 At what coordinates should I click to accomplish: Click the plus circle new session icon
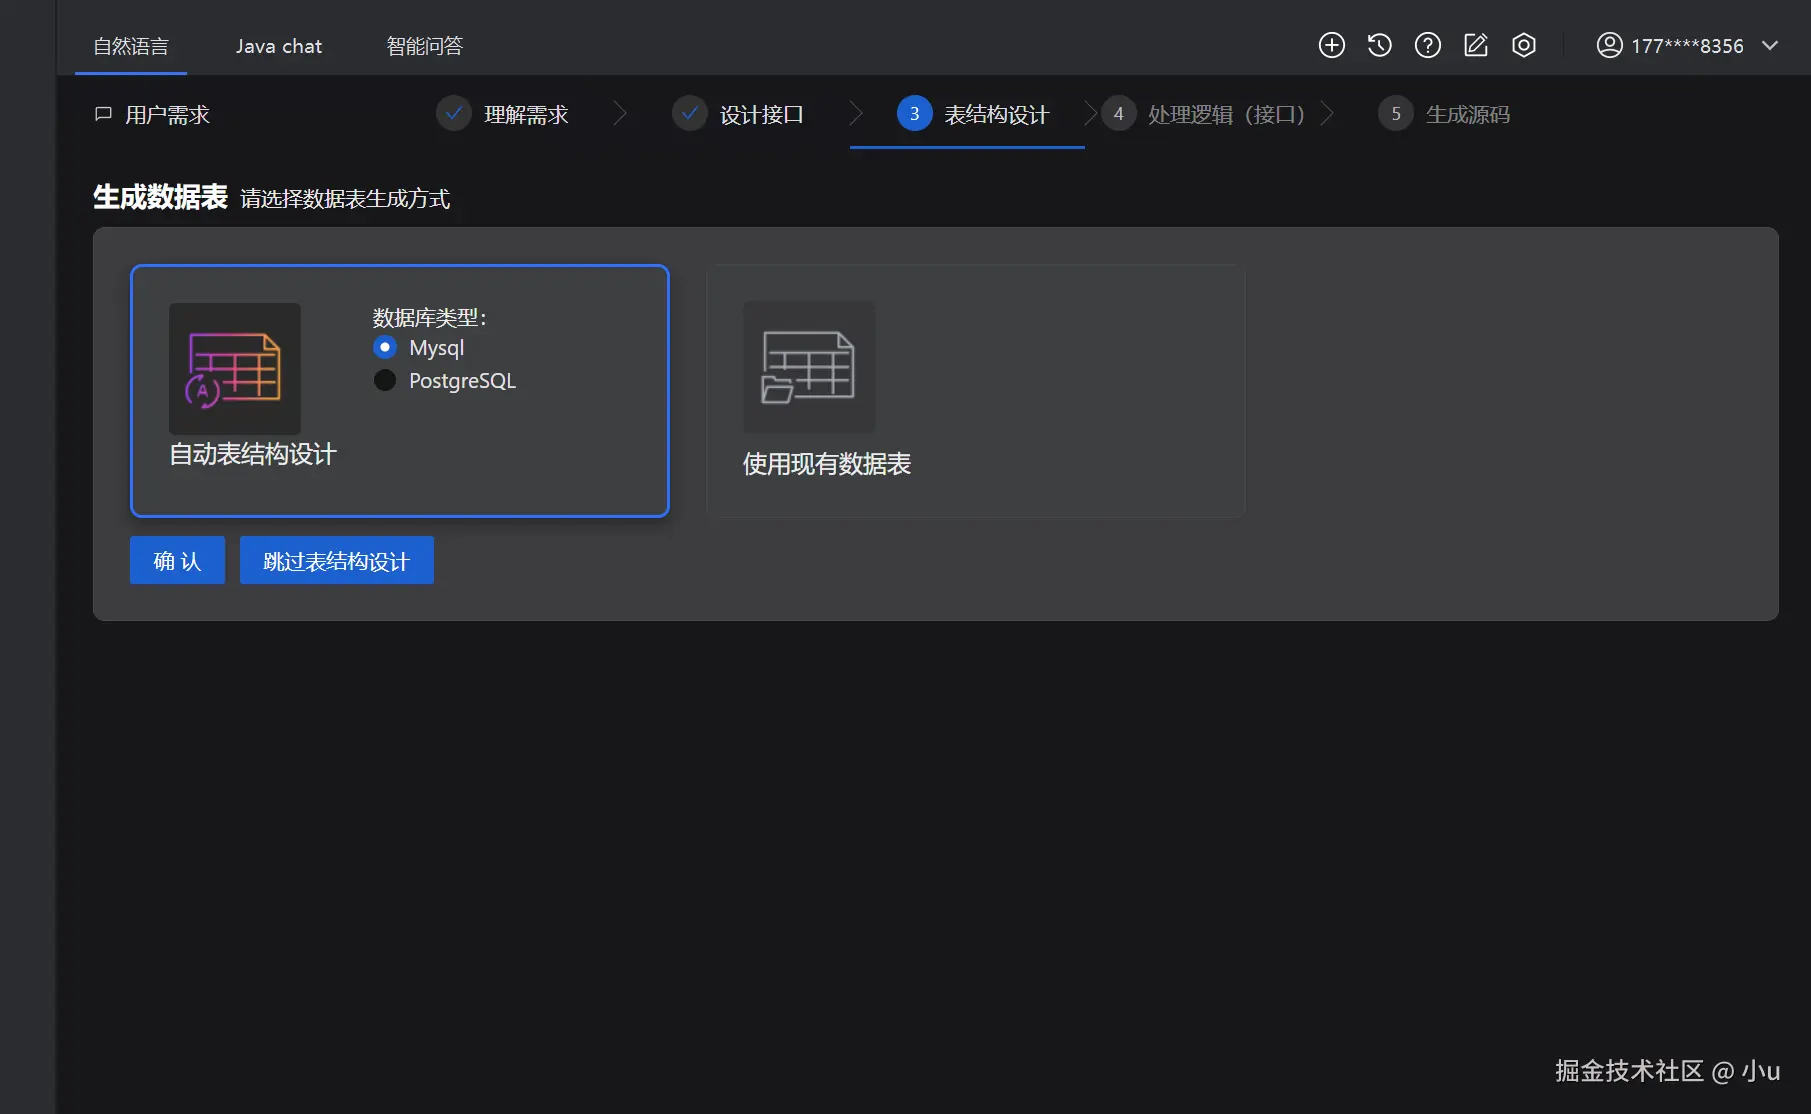pyautogui.click(x=1331, y=45)
